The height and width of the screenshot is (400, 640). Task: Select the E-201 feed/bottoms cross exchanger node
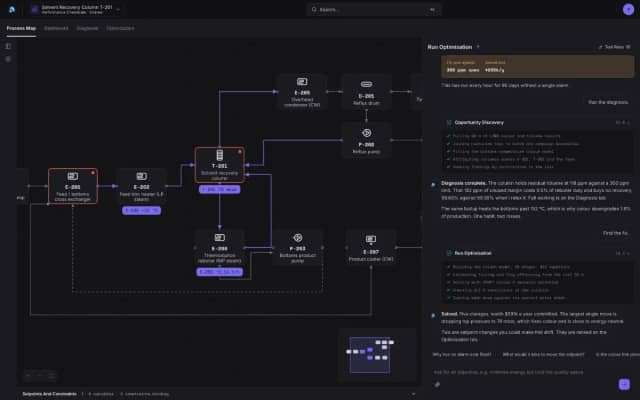[73, 186]
